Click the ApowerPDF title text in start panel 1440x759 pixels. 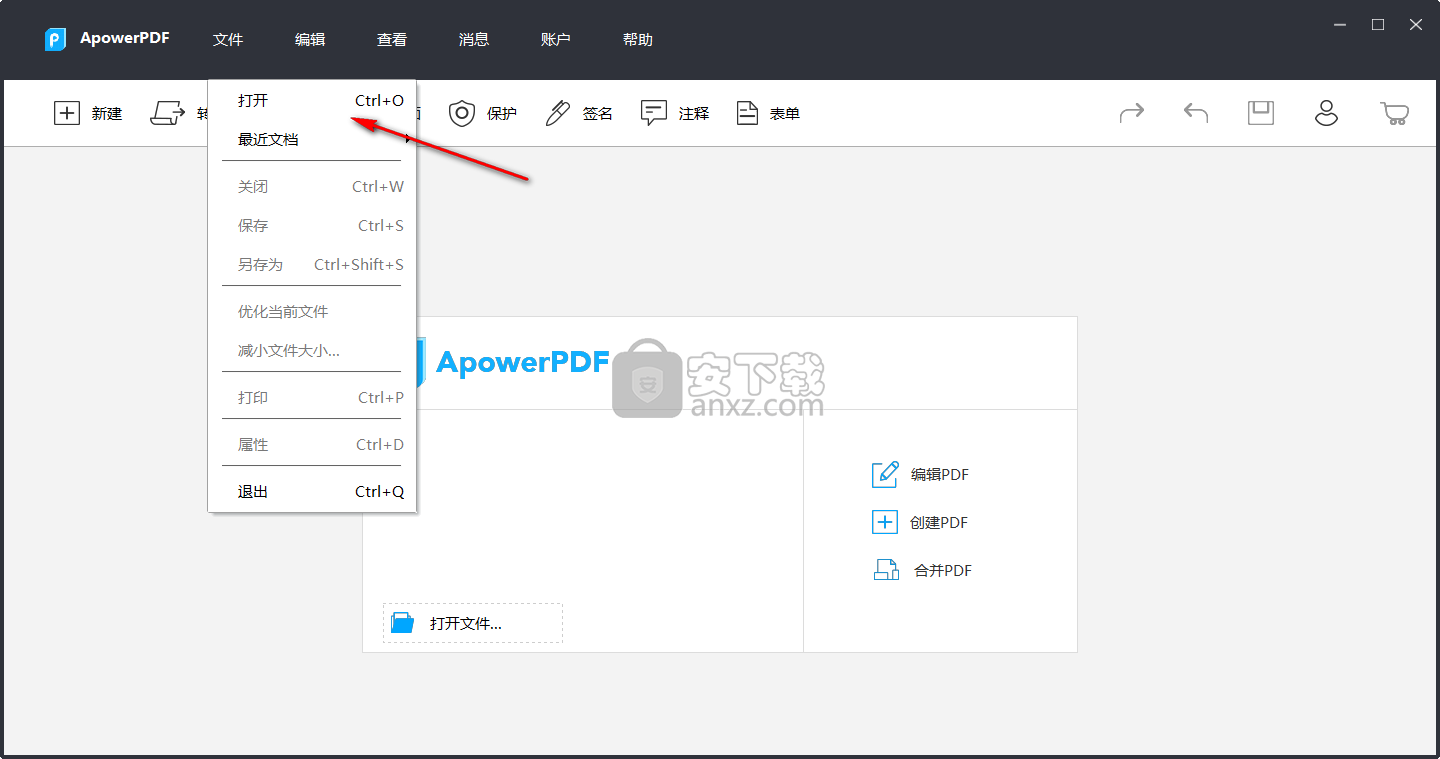[523, 361]
